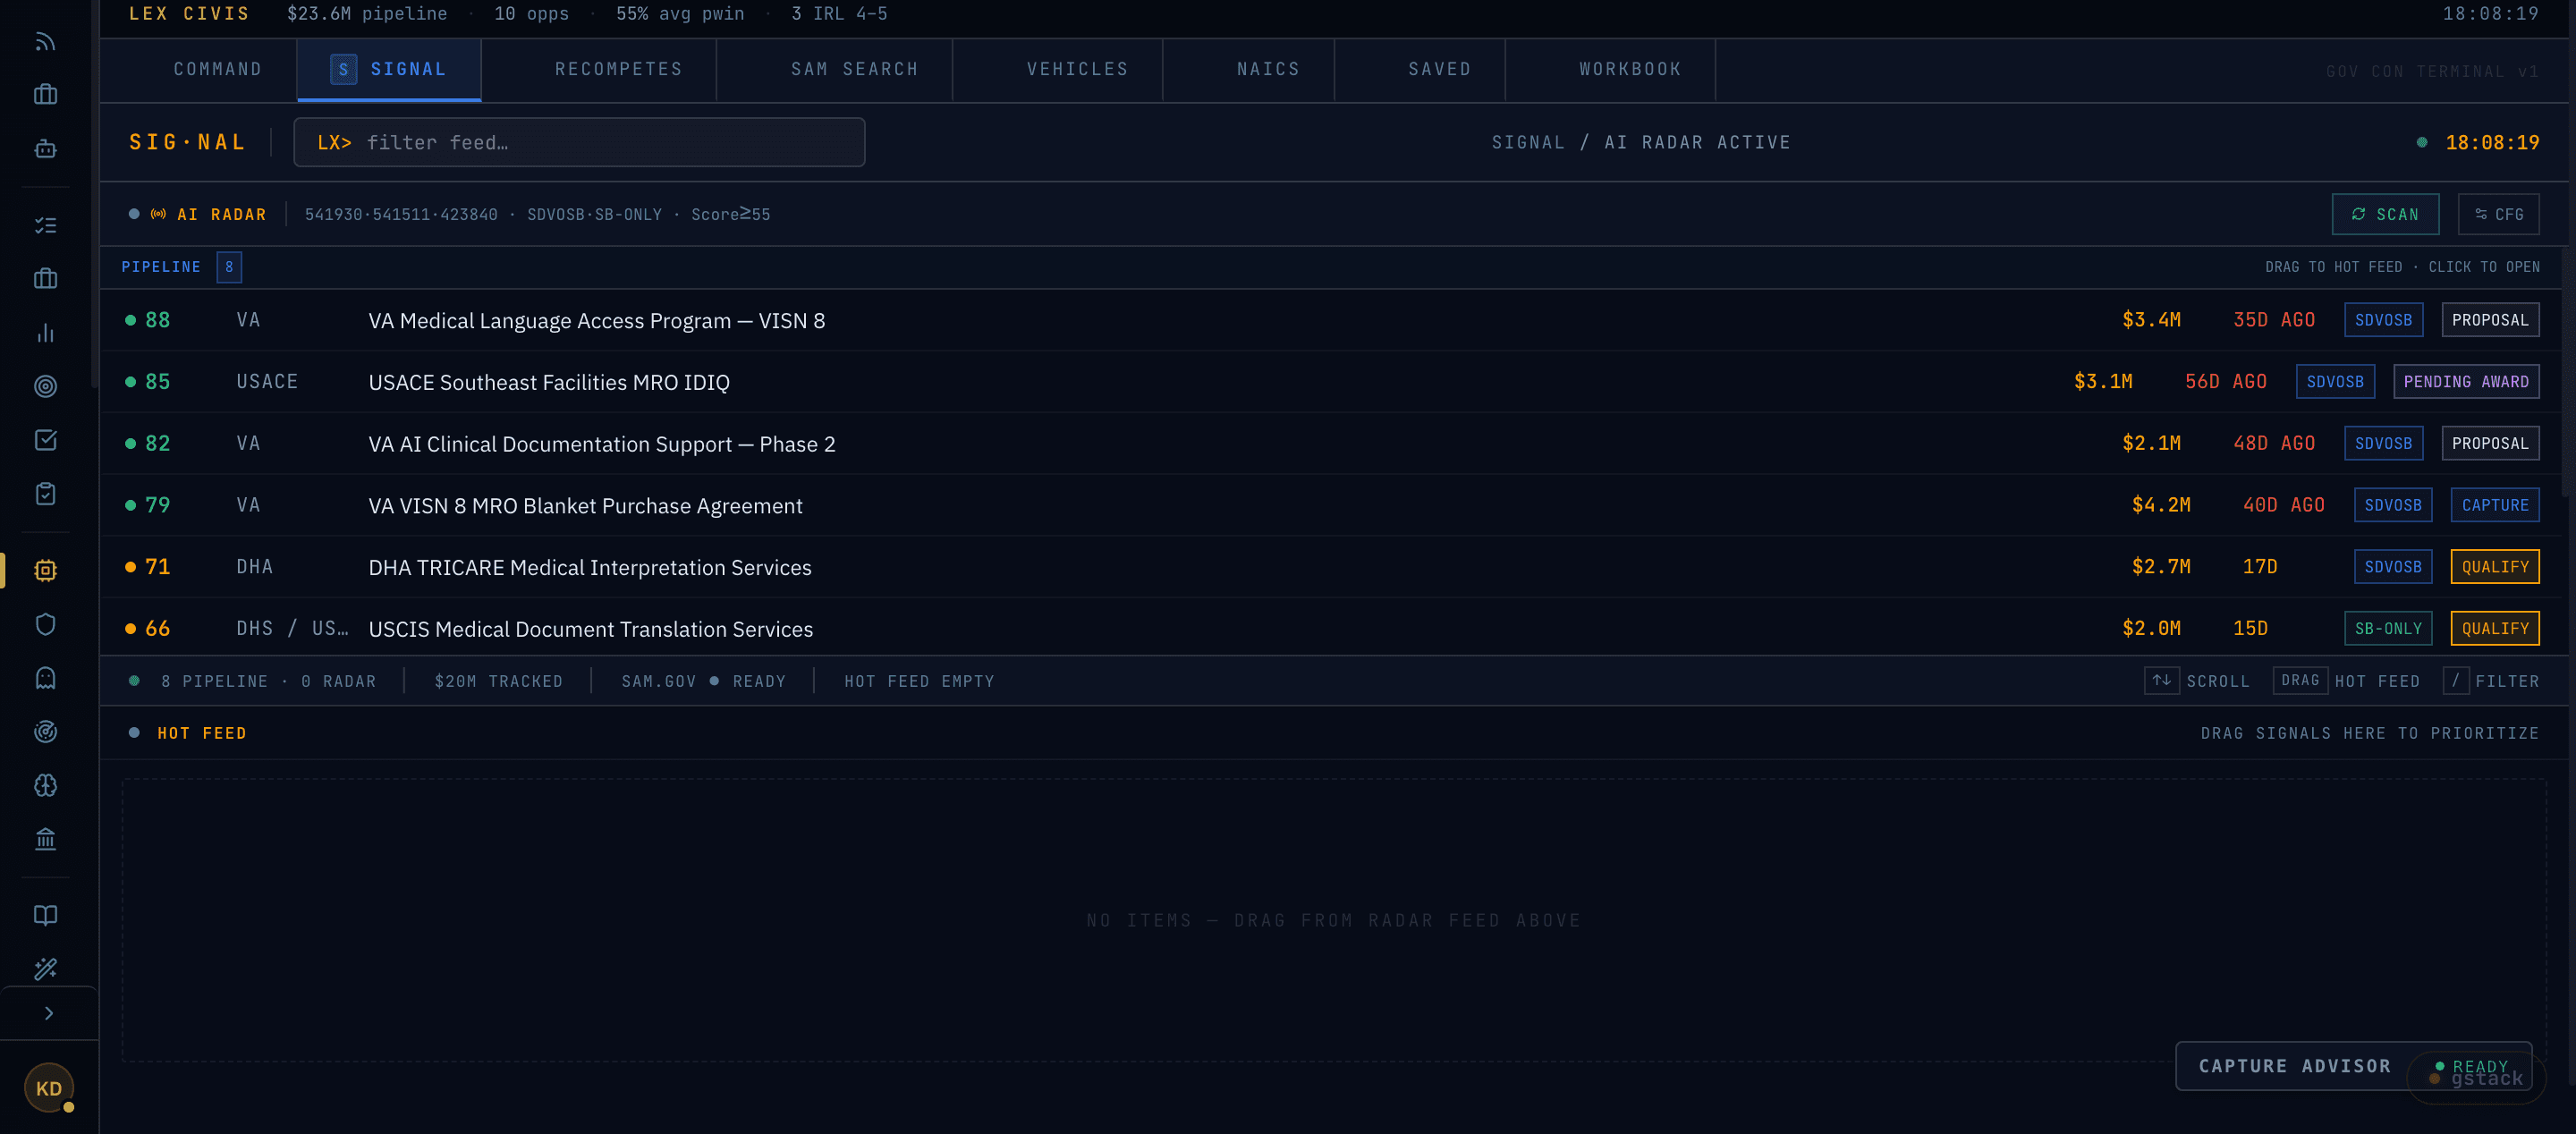The image size is (2576, 1134).
Task: Click the PIPELINE count badge 8
Action: coord(229,267)
